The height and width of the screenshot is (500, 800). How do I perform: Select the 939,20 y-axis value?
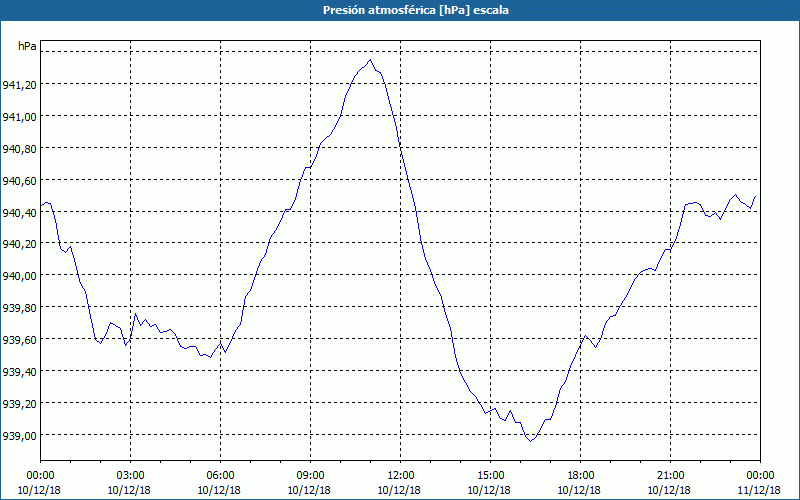click(x=19, y=404)
